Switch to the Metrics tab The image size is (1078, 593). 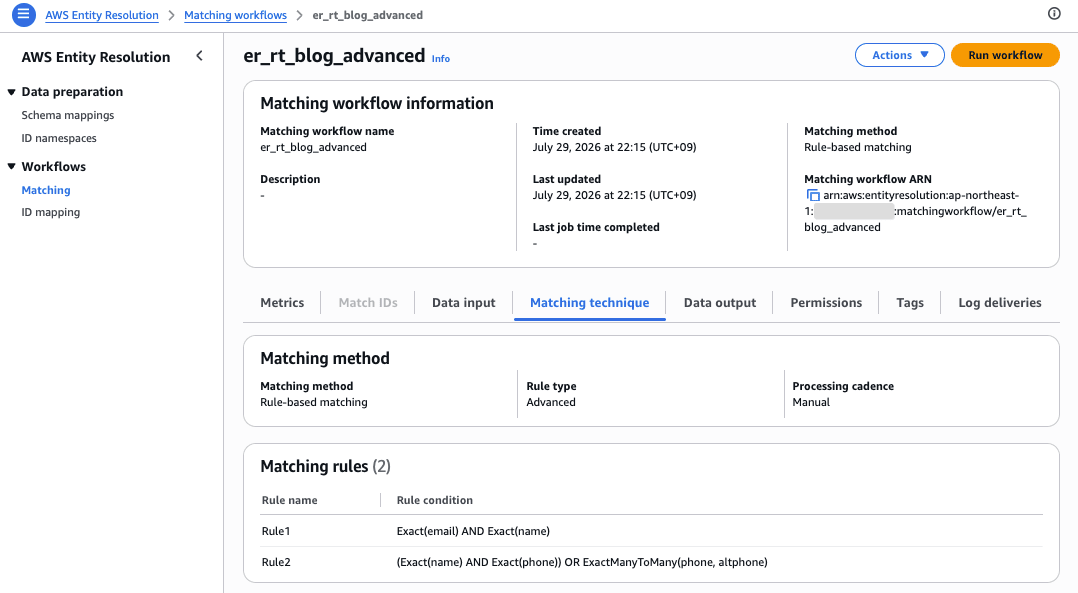coord(282,302)
